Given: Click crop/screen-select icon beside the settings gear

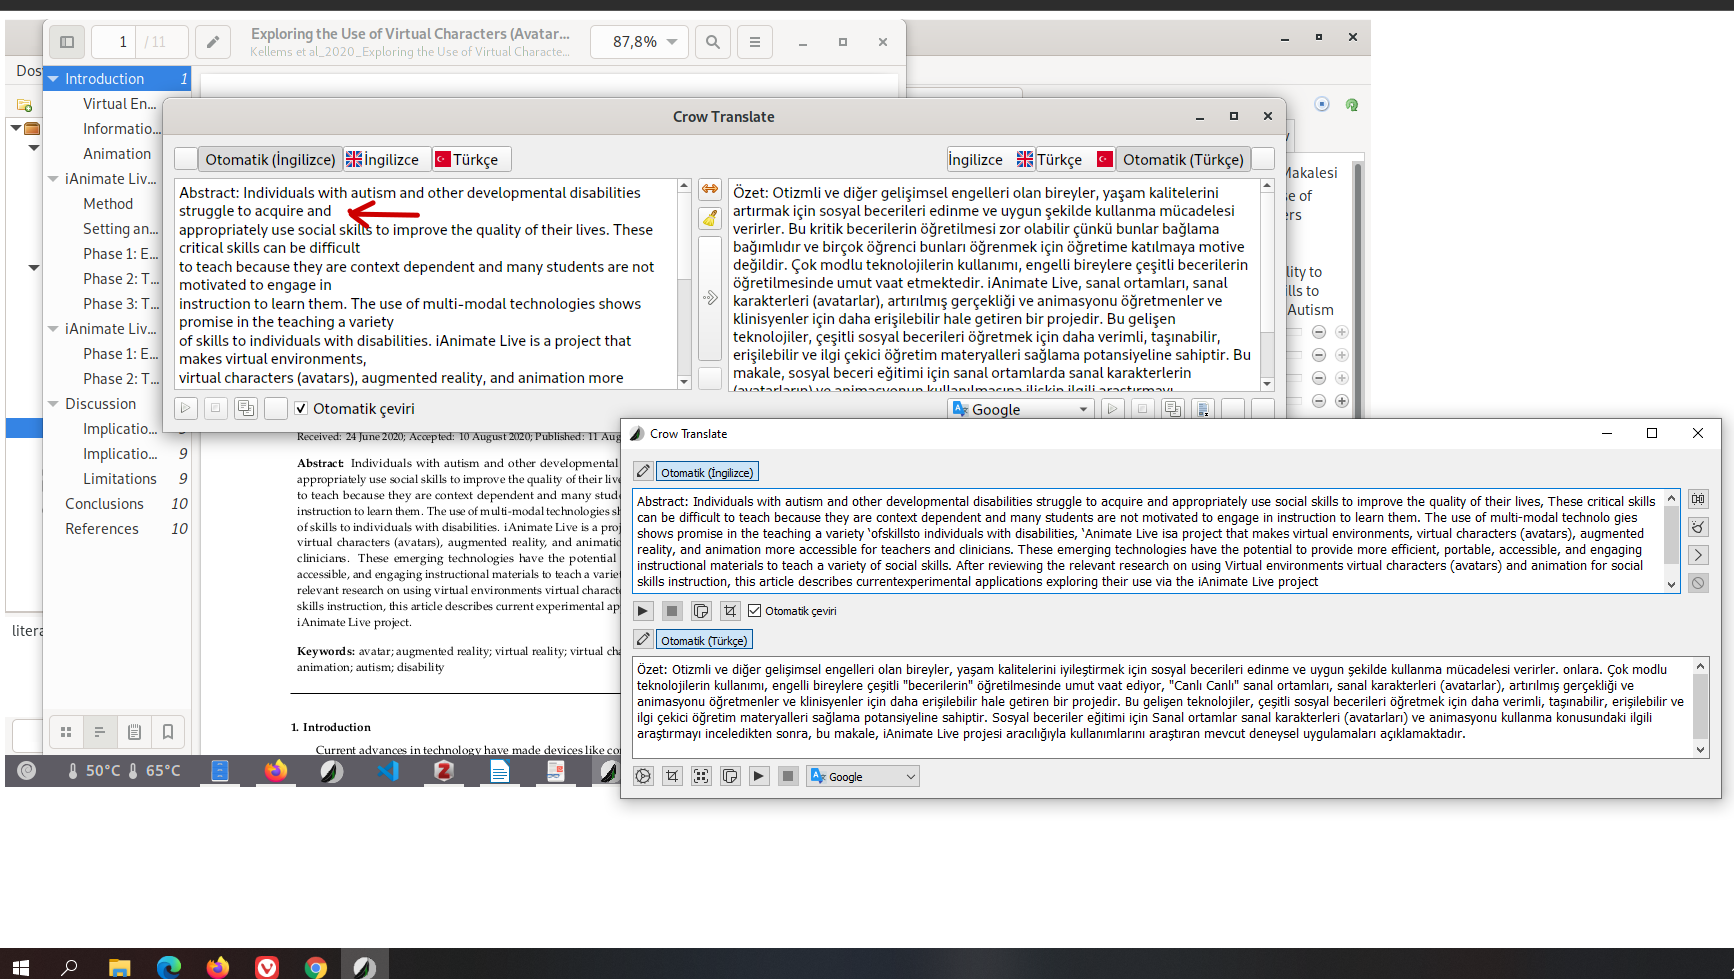Looking at the screenshot, I should pos(672,776).
